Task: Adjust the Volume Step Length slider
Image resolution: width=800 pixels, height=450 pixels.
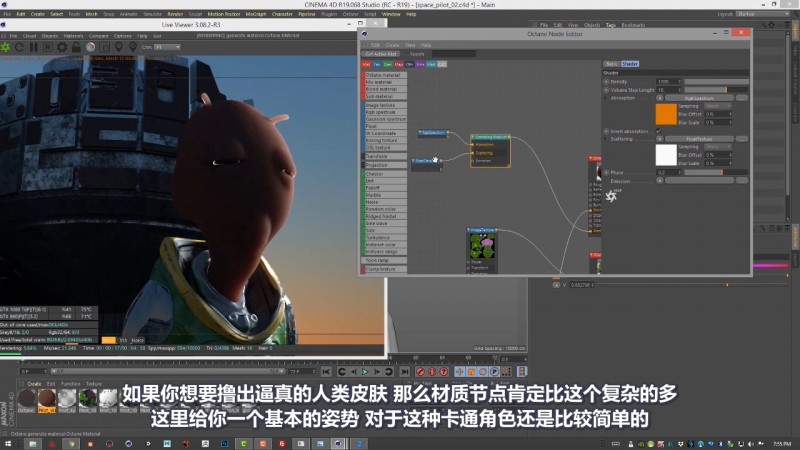Action: click(x=716, y=90)
